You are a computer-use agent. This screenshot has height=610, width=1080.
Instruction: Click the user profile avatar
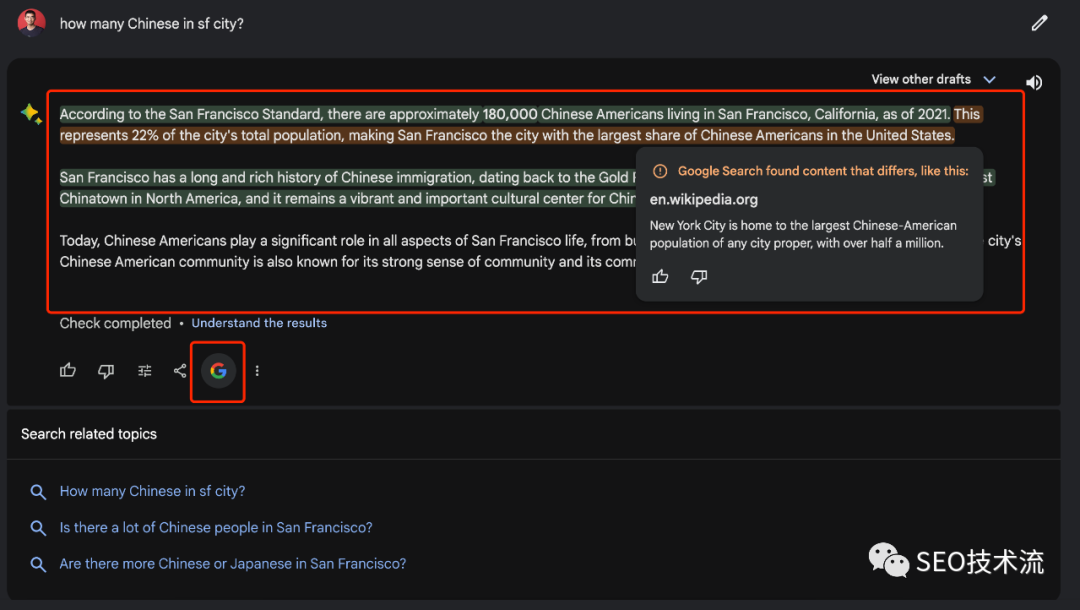pos(31,22)
